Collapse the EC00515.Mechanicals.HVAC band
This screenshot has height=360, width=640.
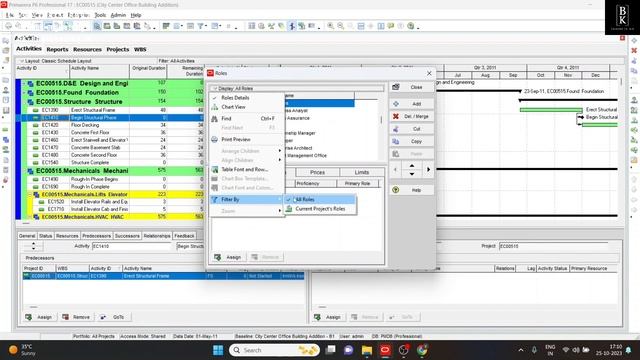[x=30, y=217]
